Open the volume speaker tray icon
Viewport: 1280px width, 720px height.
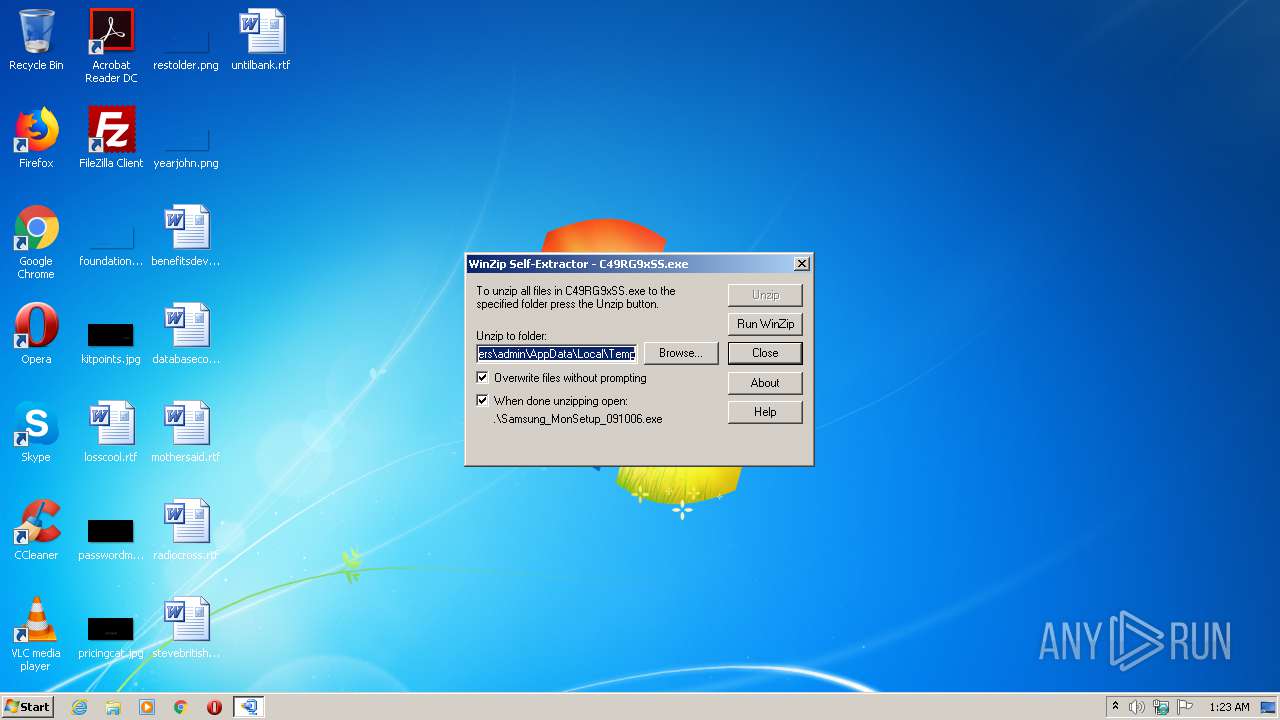click(1137, 707)
